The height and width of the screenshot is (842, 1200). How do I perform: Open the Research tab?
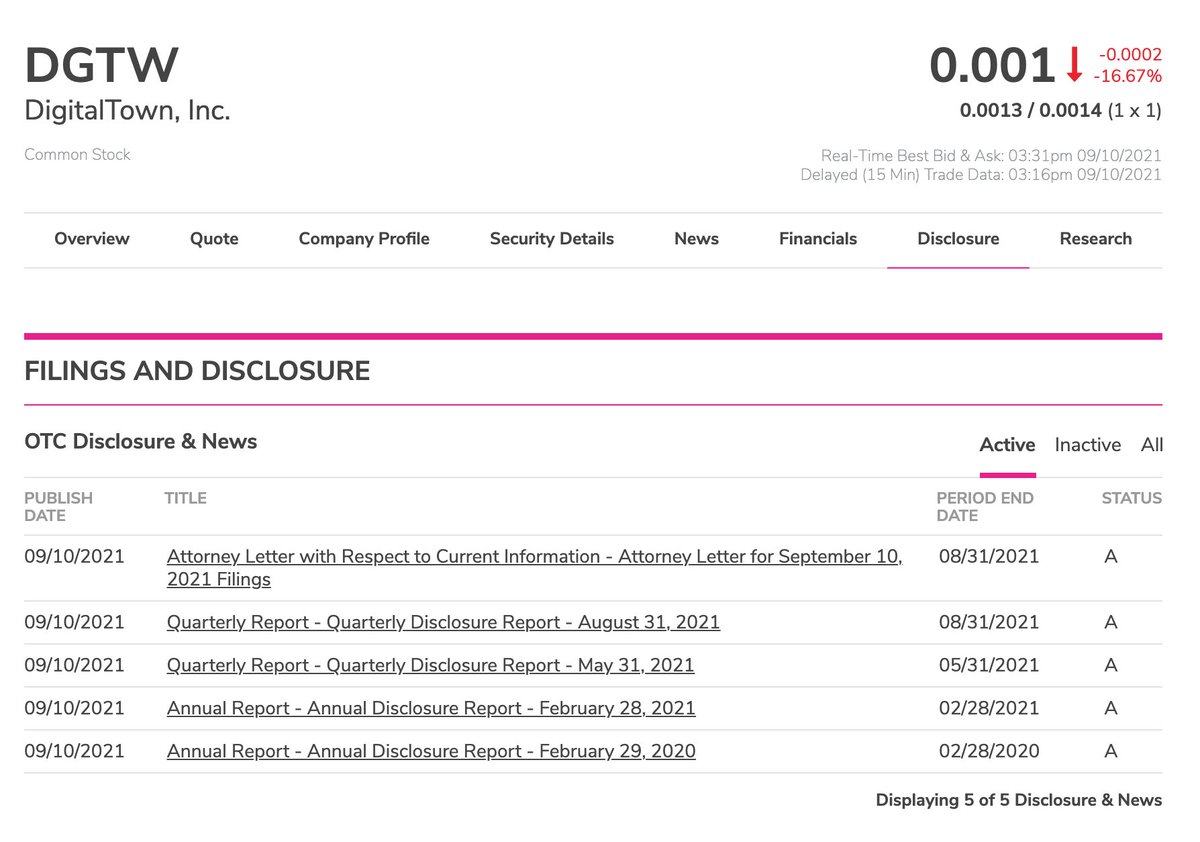(x=1096, y=239)
